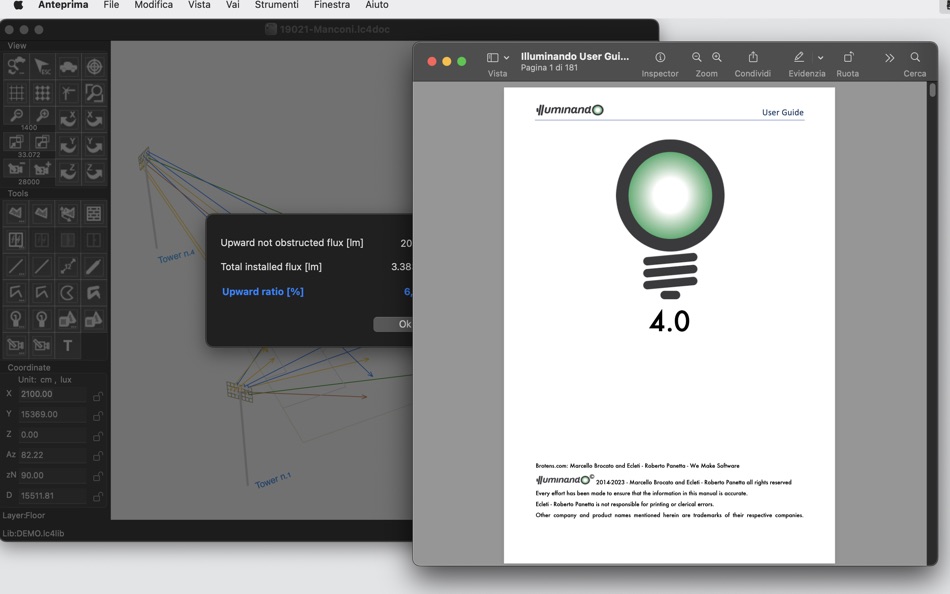Viewport: 950px width, 594px height.
Task: Open the Finestra menu
Action: tap(331, 5)
